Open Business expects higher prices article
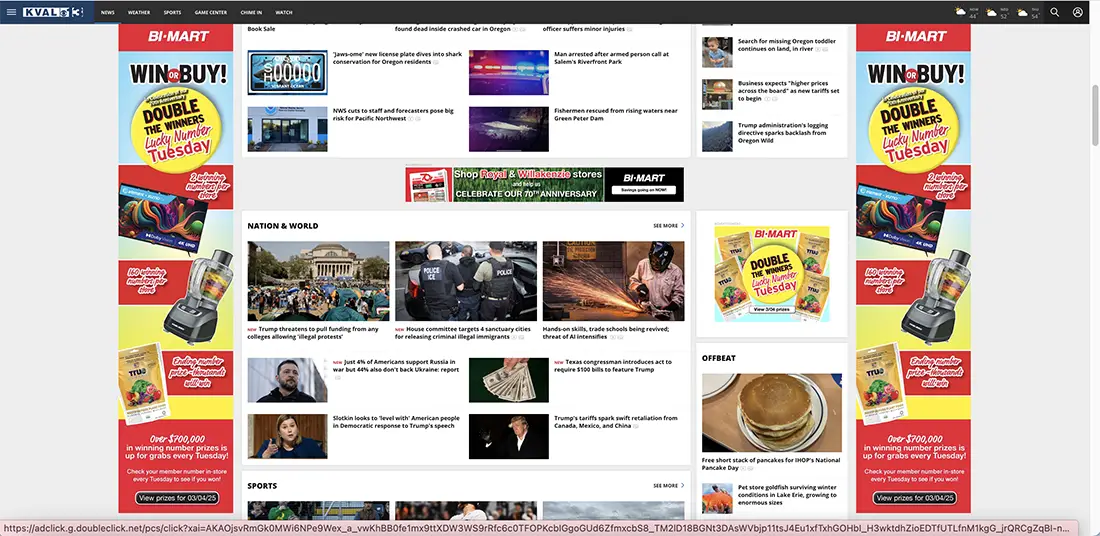The width and height of the screenshot is (1100, 536). 788,91
